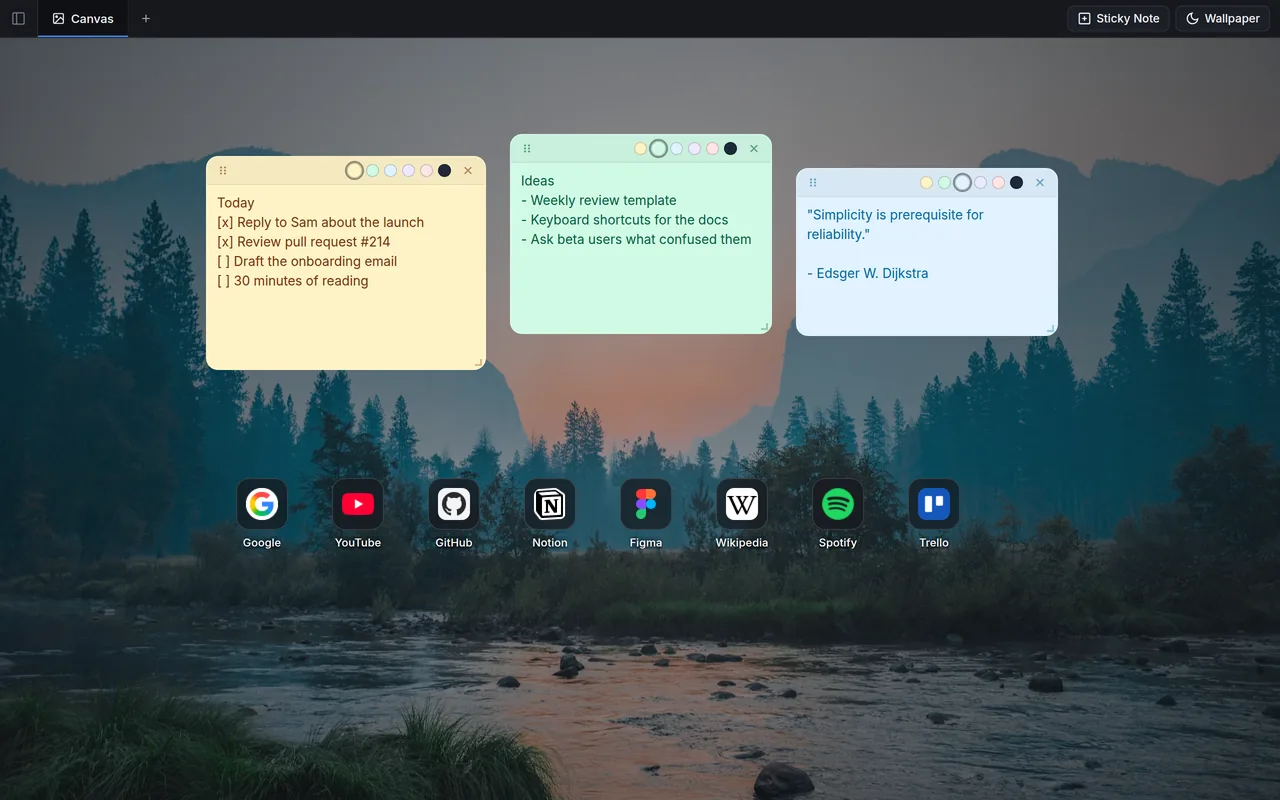Screen dimensions: 1280x800
Task: Grab the drag handle on the Today note
Action: [x=223, y=171]
